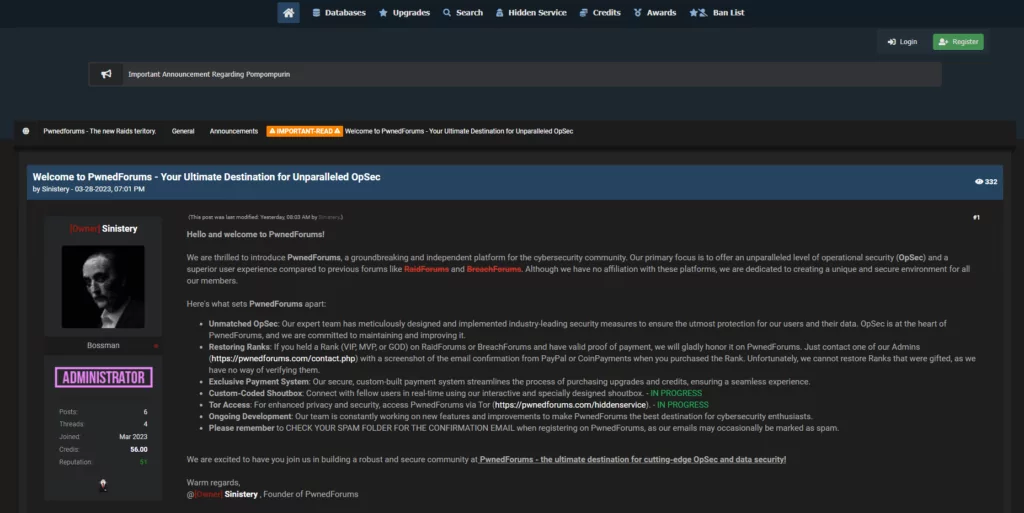Click the green Register button
The width and height of the screenshot is (1024, 513).
(x=958, y=42)
